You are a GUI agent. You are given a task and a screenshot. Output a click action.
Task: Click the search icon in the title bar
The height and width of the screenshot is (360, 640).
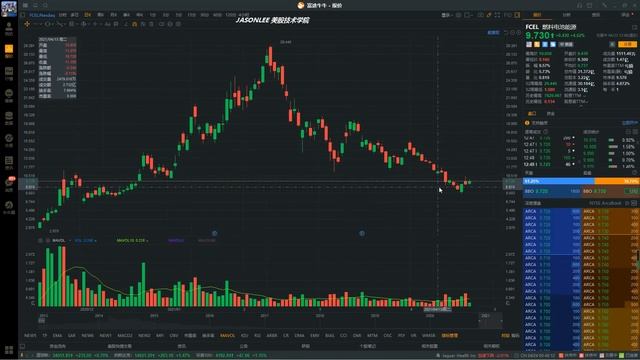point(45,5)
